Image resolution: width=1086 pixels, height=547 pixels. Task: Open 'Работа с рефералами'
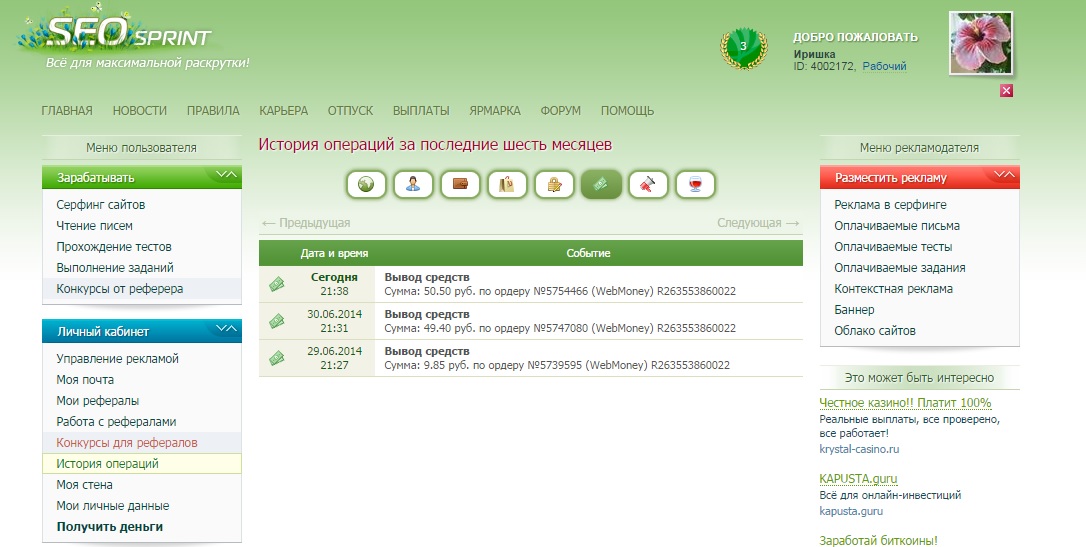tap(116, 422)
